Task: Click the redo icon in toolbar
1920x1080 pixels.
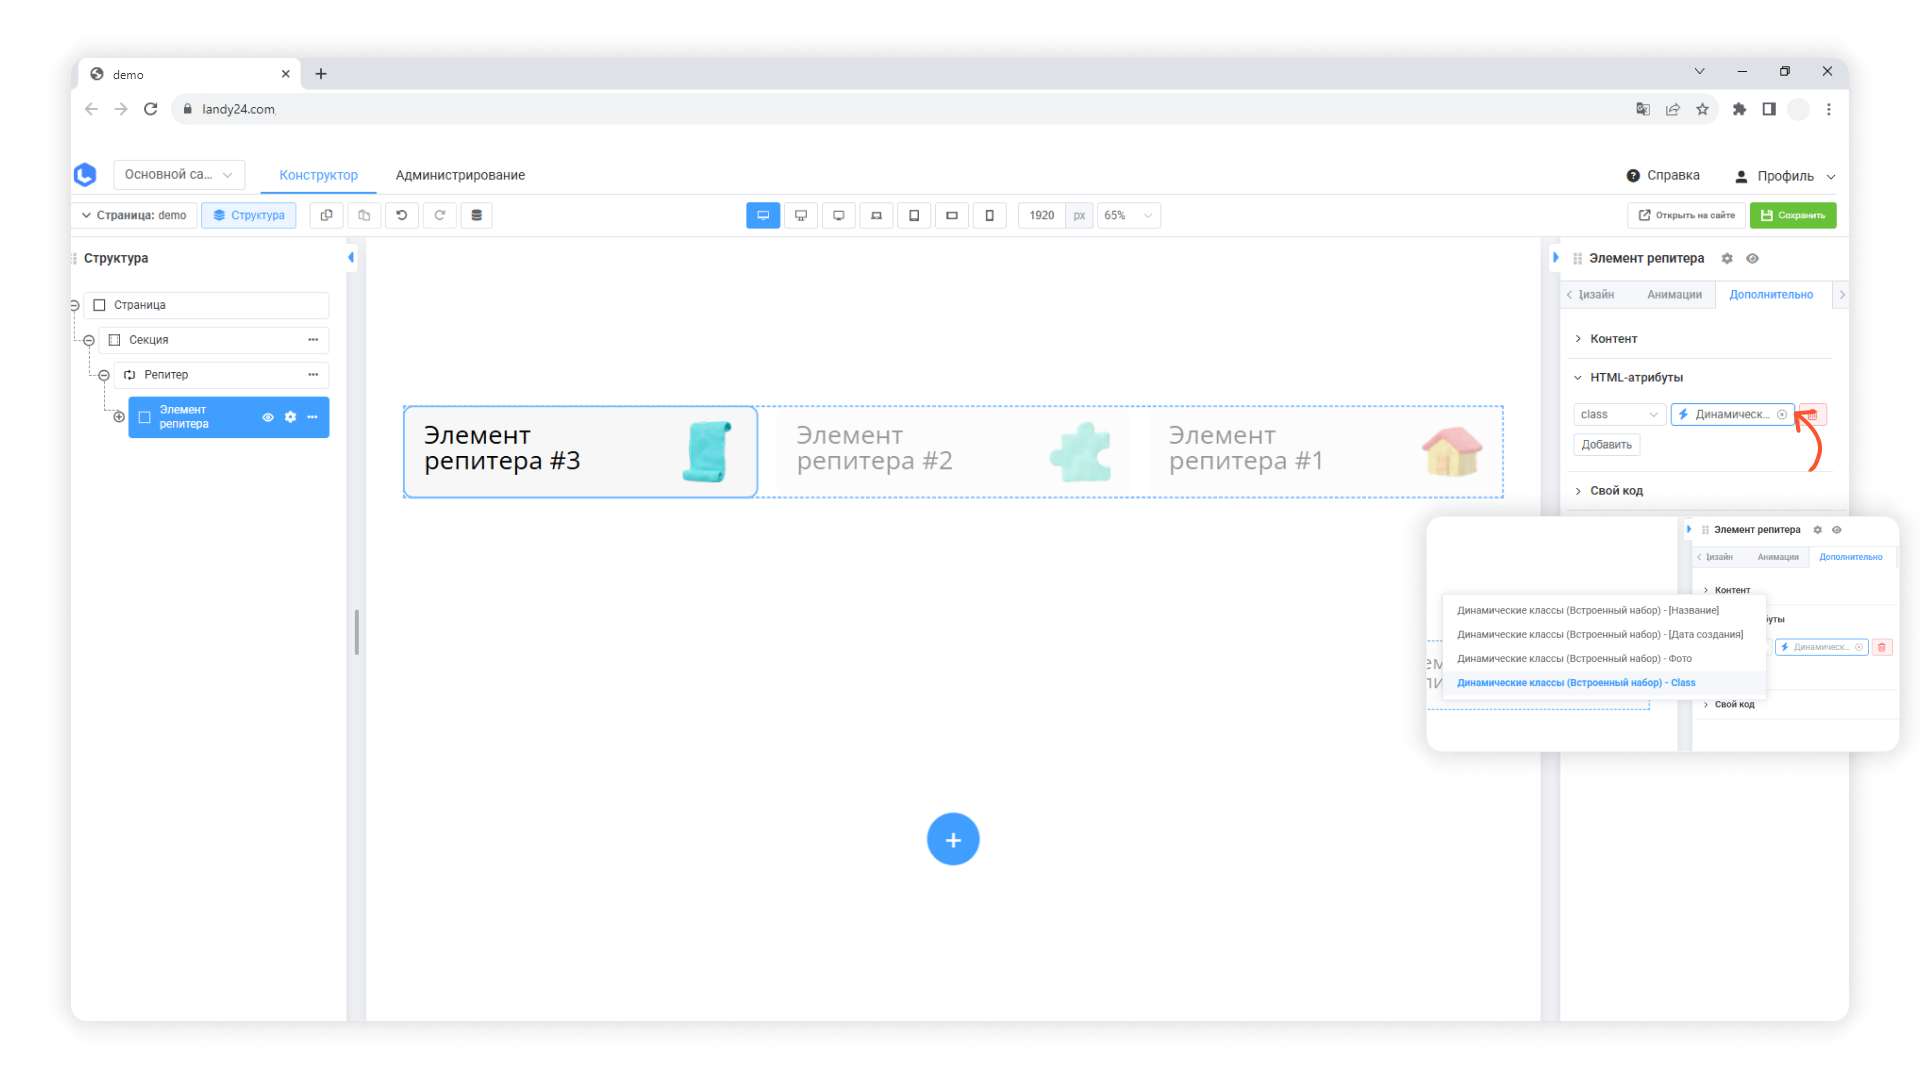Action: click(x=439, y=215)
